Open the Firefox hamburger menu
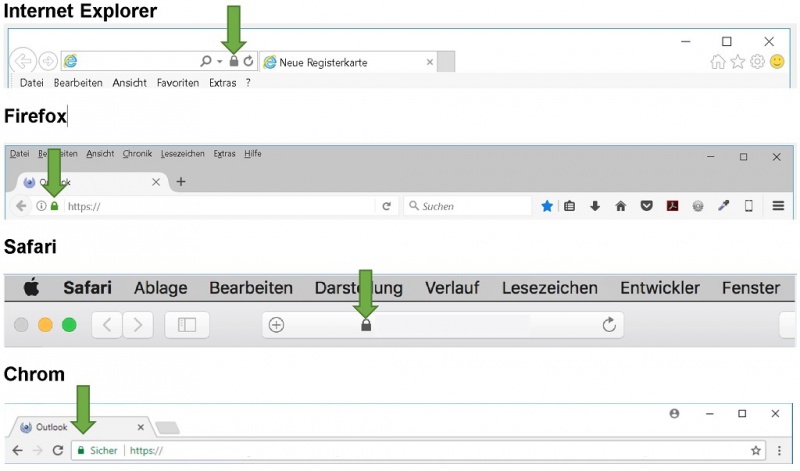Viewport: 800px width, 471px height. (x=778, y=206)
